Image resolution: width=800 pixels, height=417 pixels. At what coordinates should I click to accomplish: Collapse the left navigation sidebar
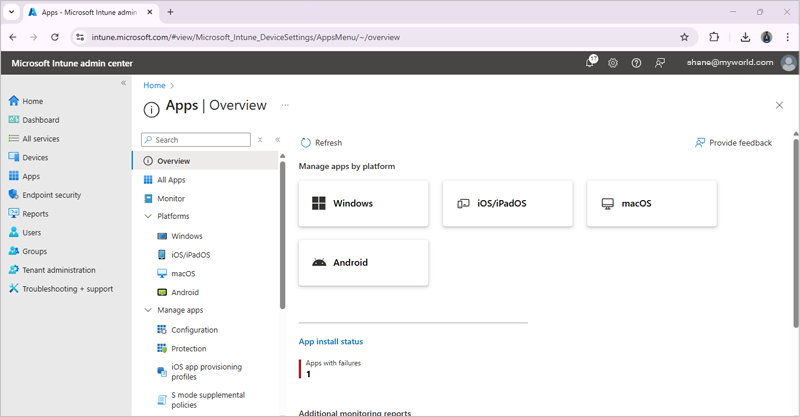(x=123, y=83)
